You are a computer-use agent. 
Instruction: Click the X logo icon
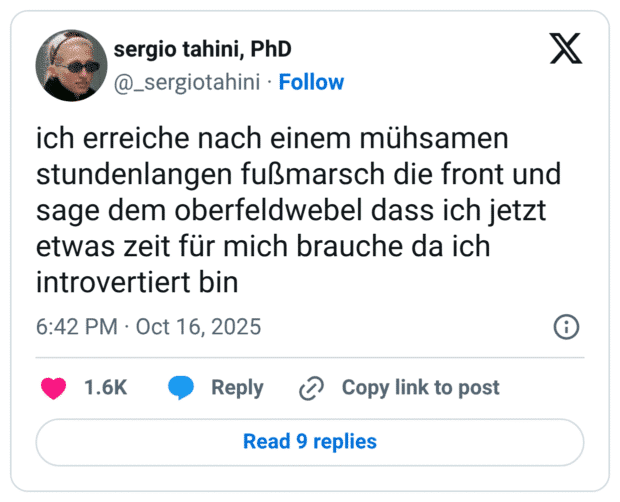pyautogui.click(x=566, y=47)
